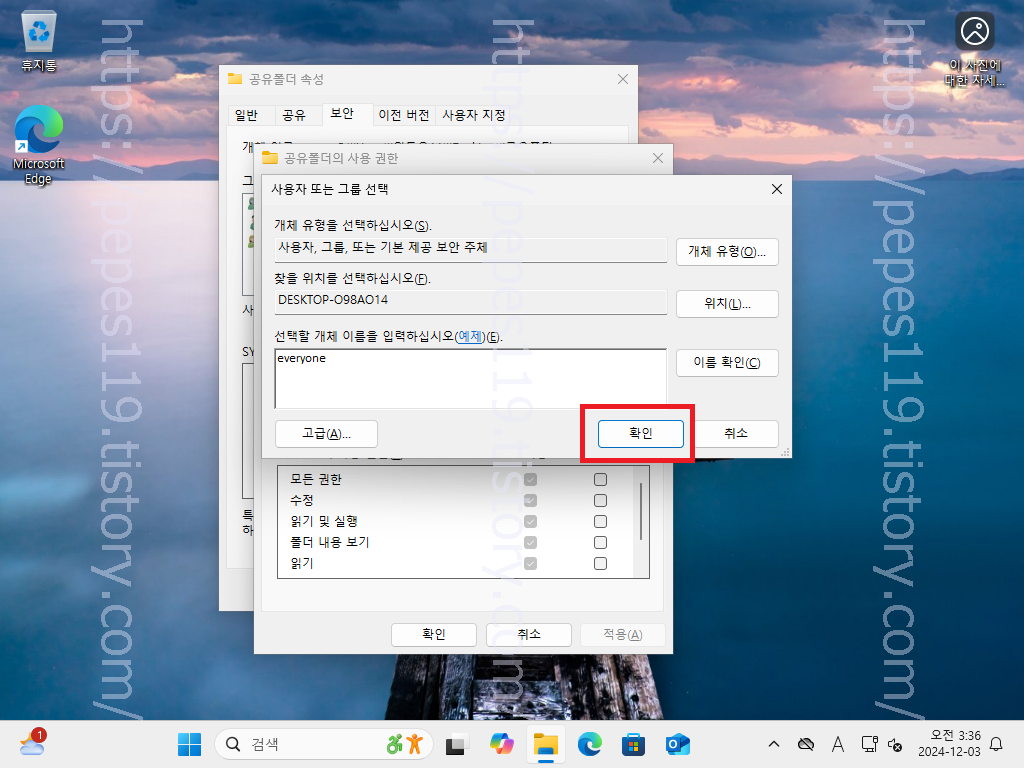Click the muted volume tray icon
Image resolution: width=1024 pixels, height=768 pixels.
tap(895, 744)
